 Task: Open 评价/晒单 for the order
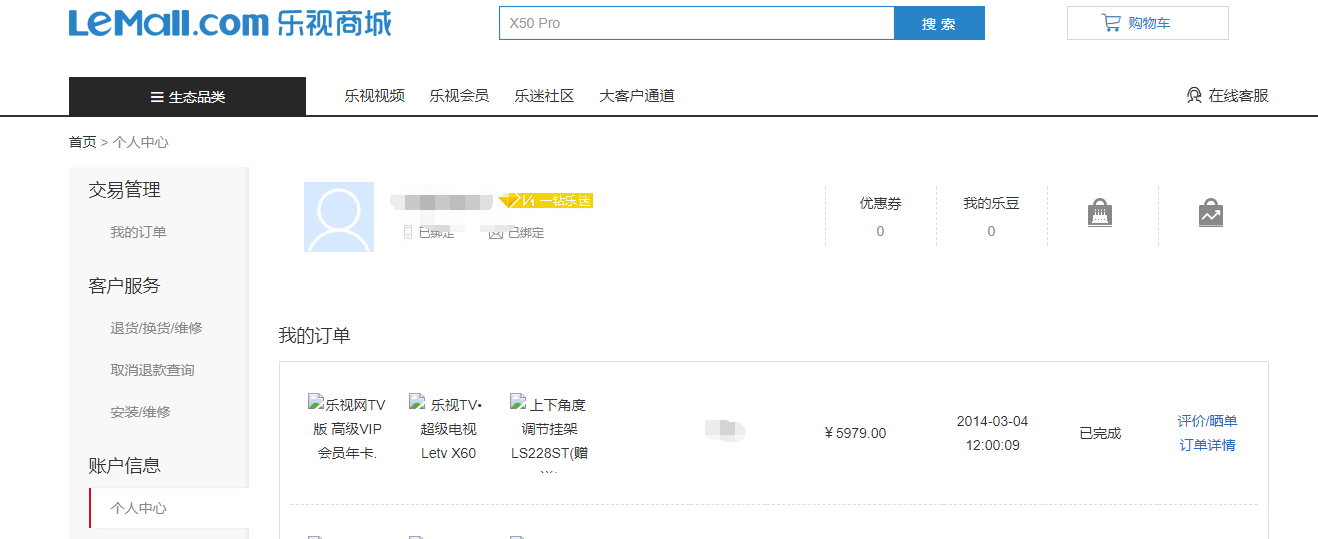1207,421
